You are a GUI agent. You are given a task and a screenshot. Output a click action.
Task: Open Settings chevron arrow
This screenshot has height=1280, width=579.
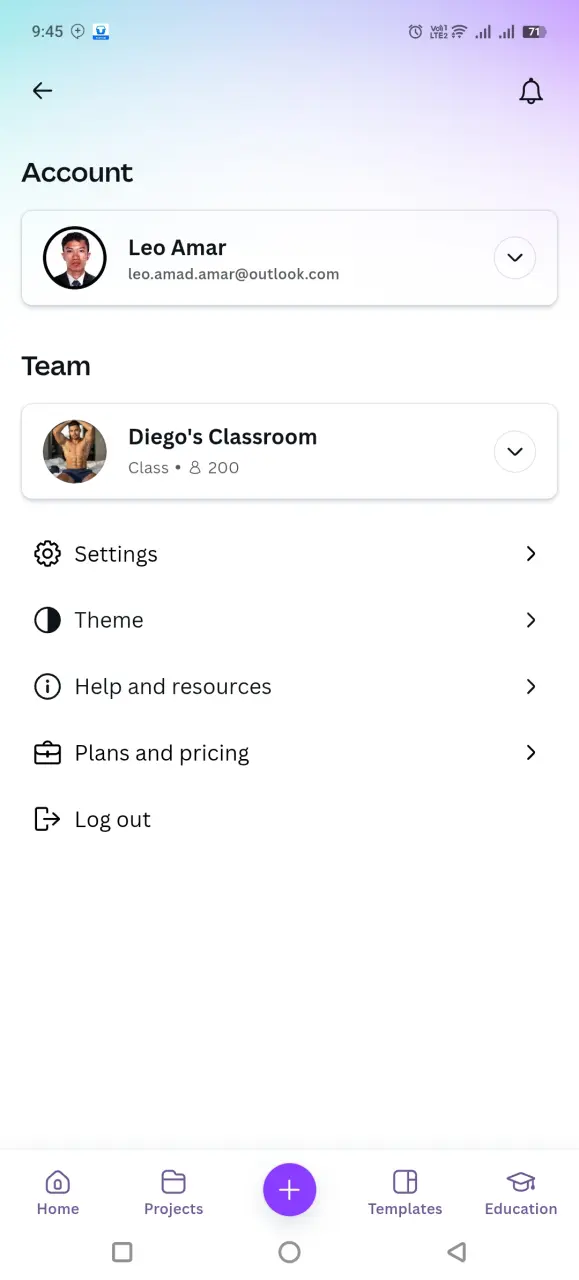click(531, 554)
